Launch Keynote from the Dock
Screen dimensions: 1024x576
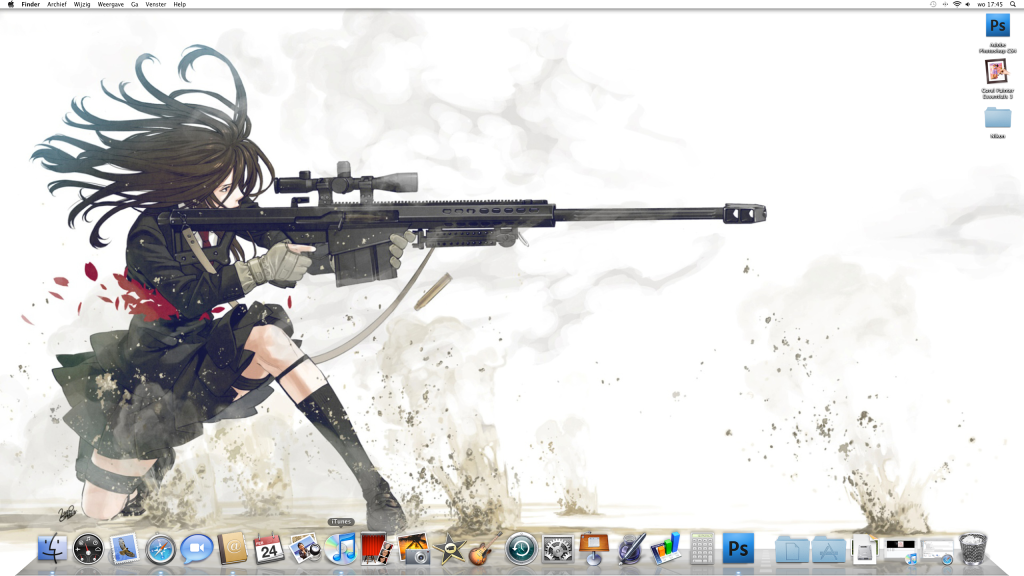[x=594, y=549]
